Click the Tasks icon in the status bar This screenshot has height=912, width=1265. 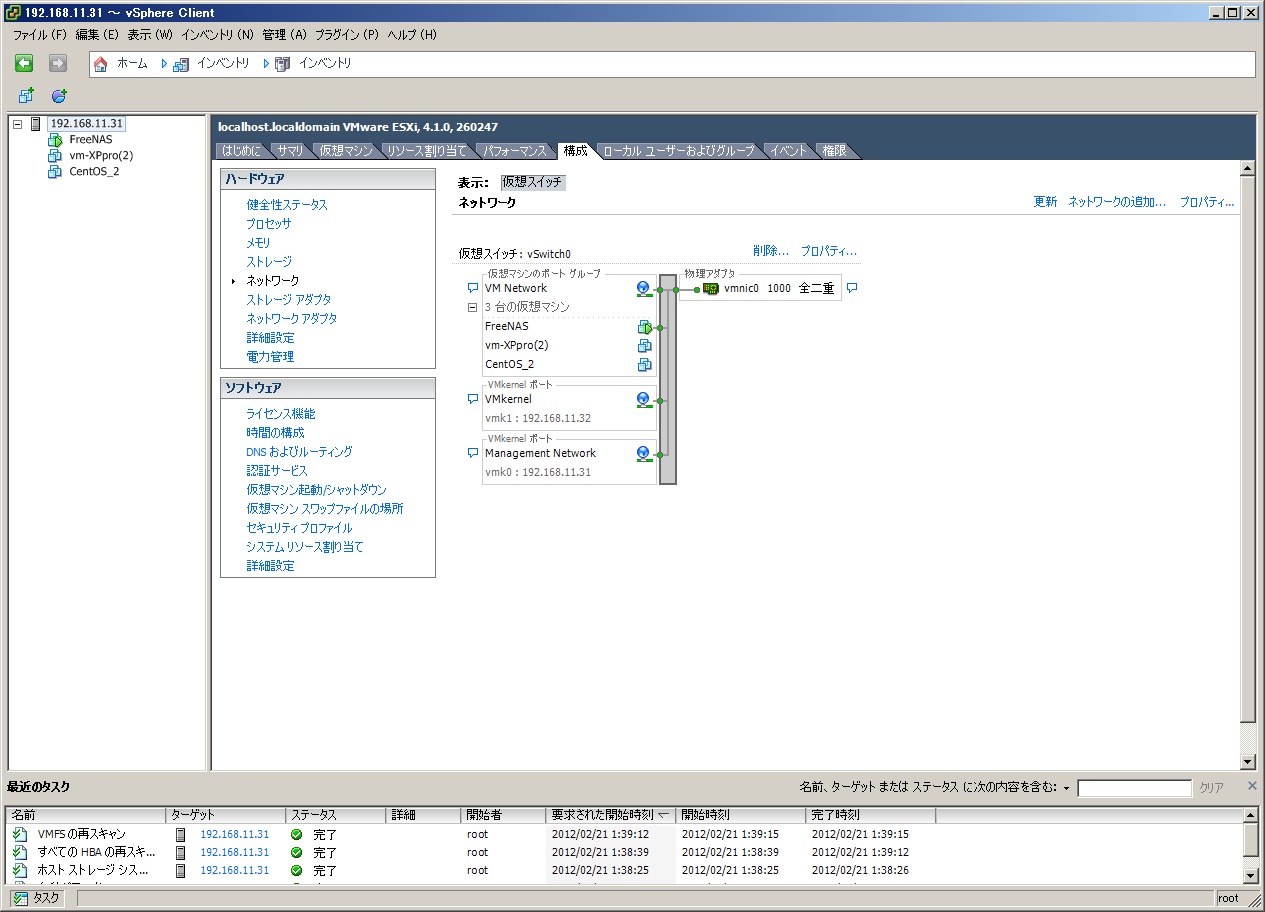pos(21,898)
